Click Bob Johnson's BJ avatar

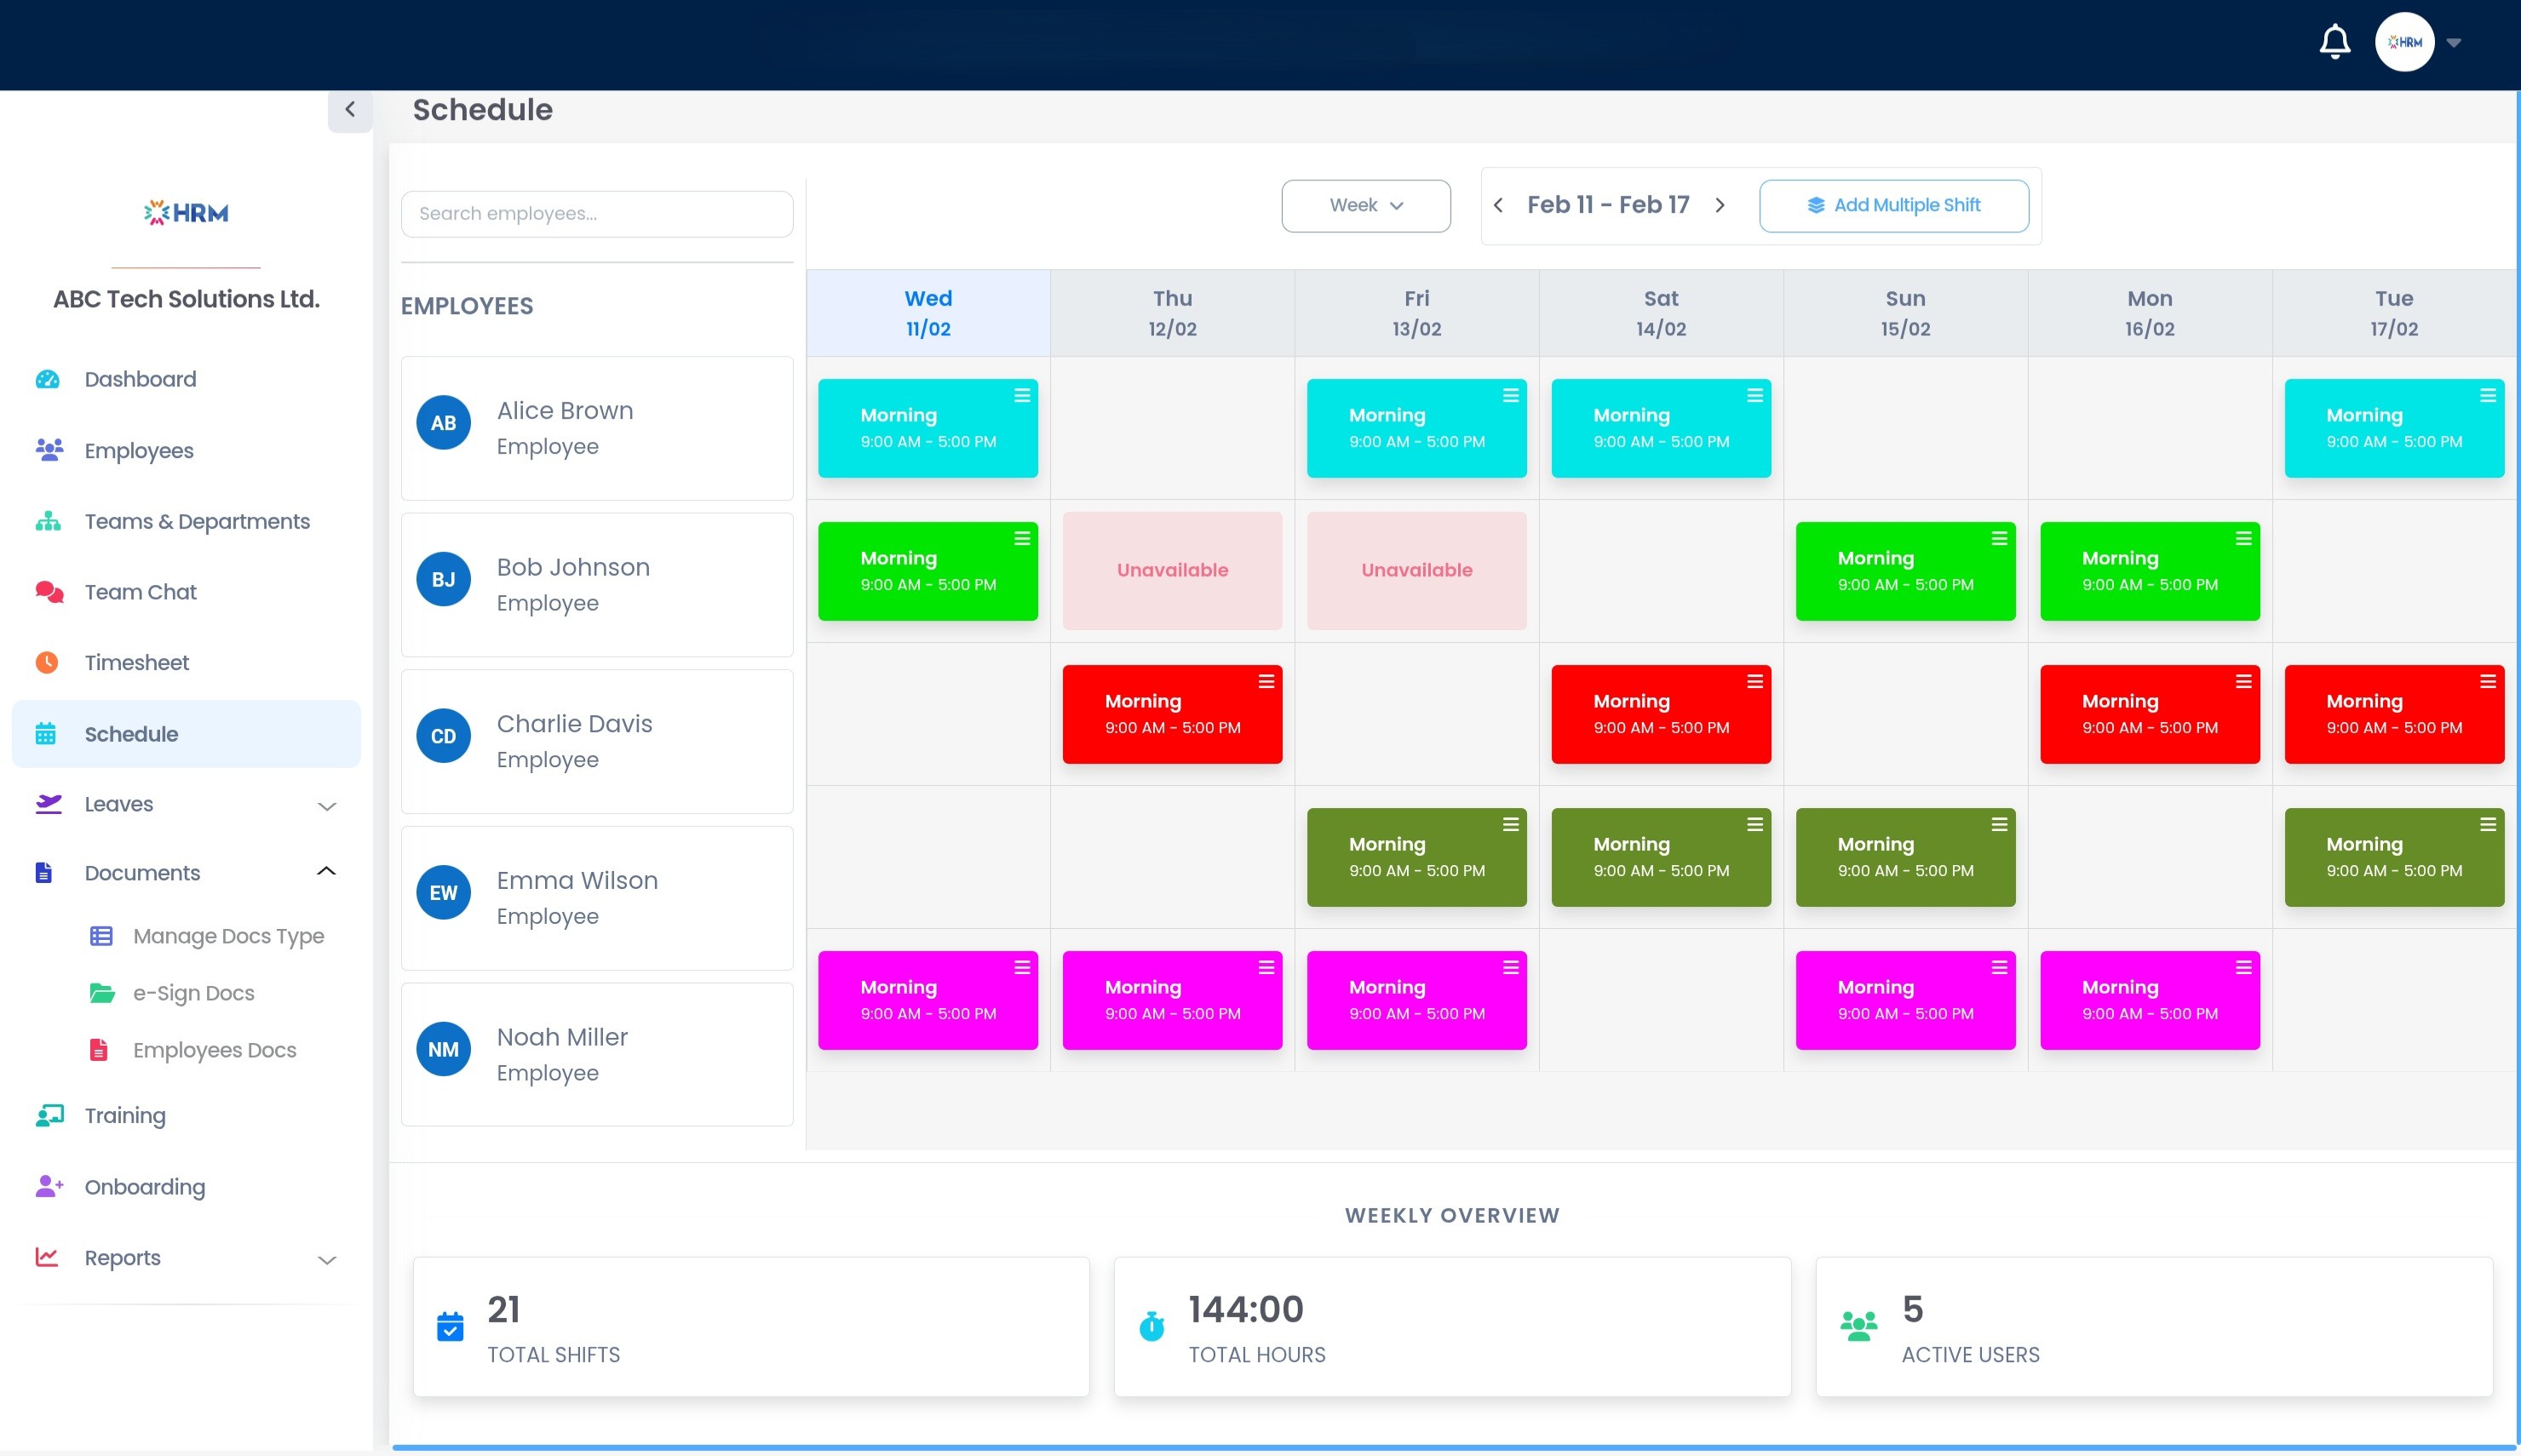click(443, 580)
